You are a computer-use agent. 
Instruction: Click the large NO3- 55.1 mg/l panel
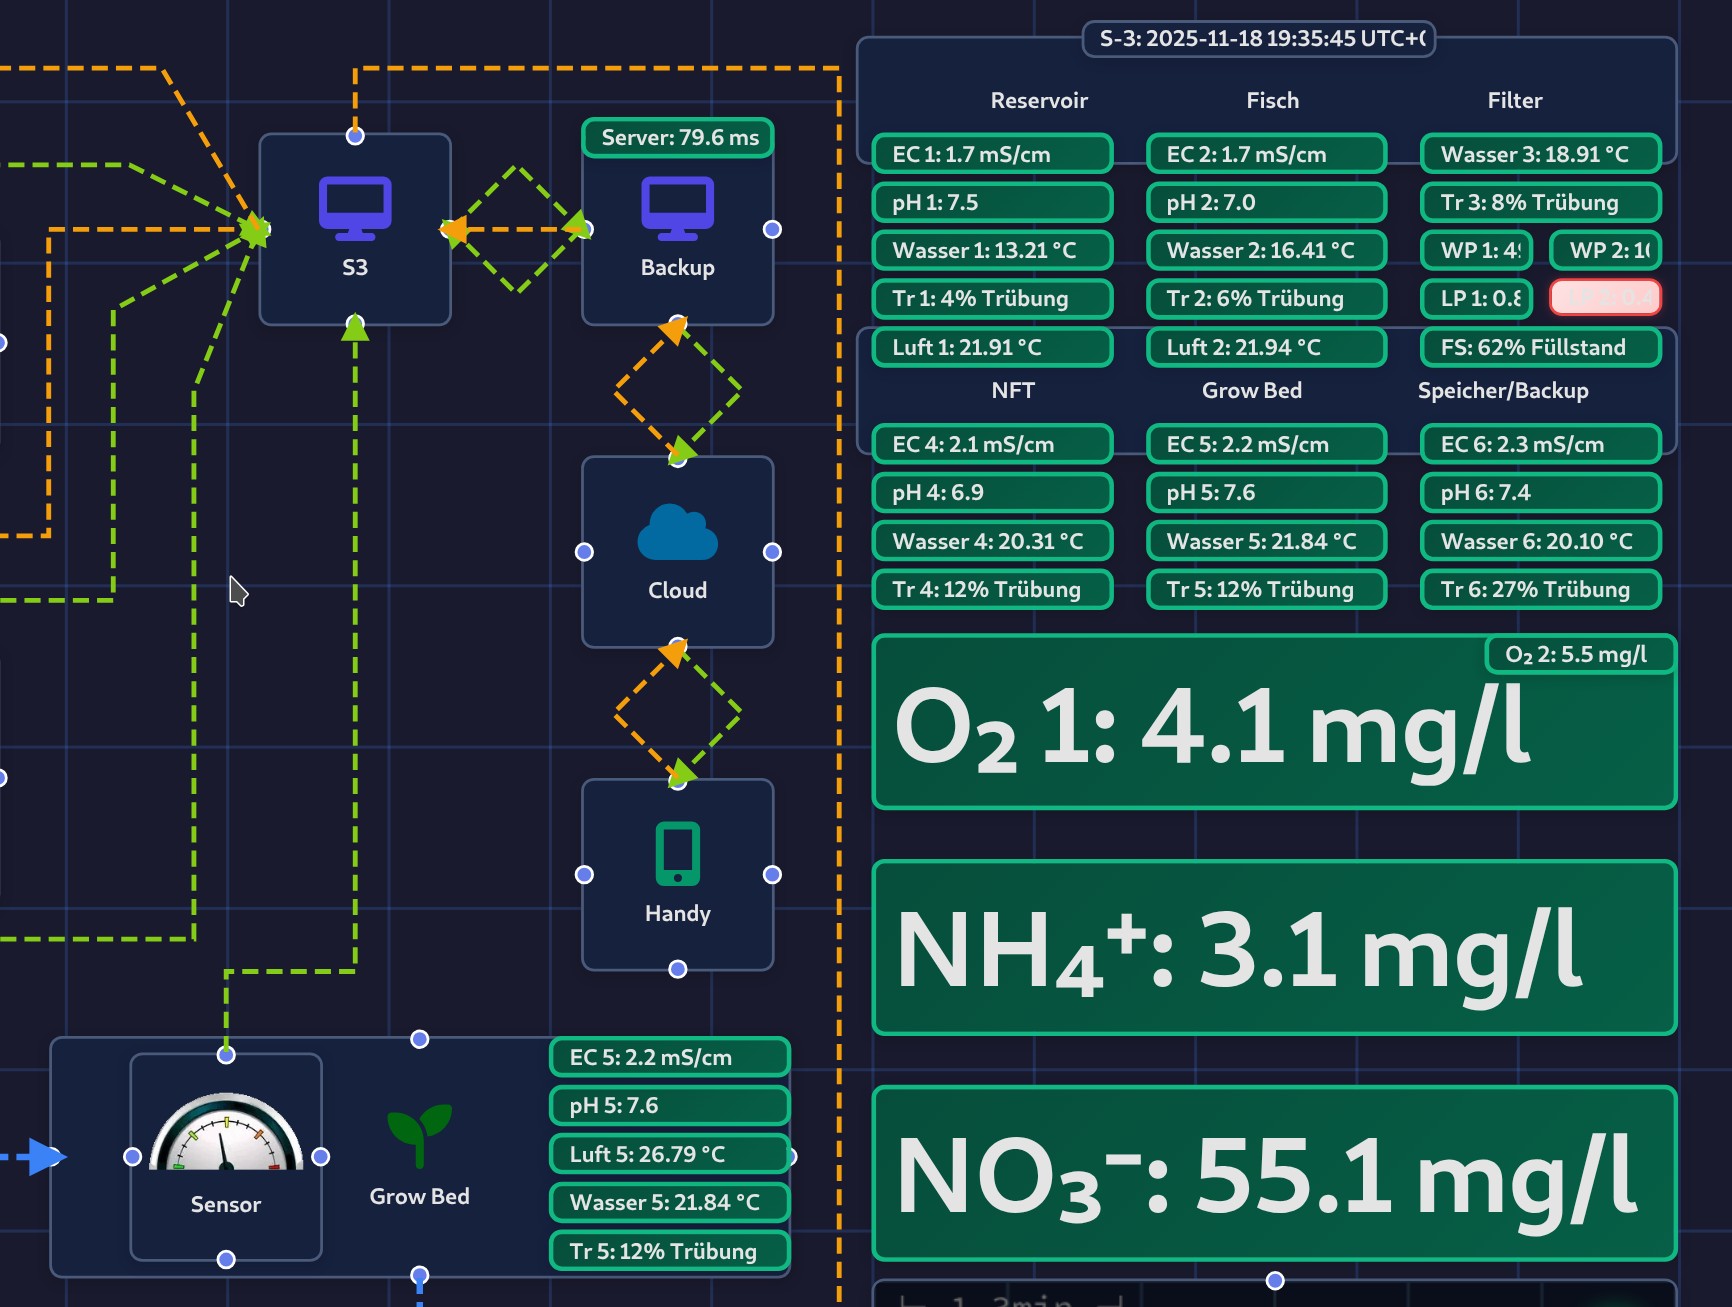(x=1273, y=1174)
